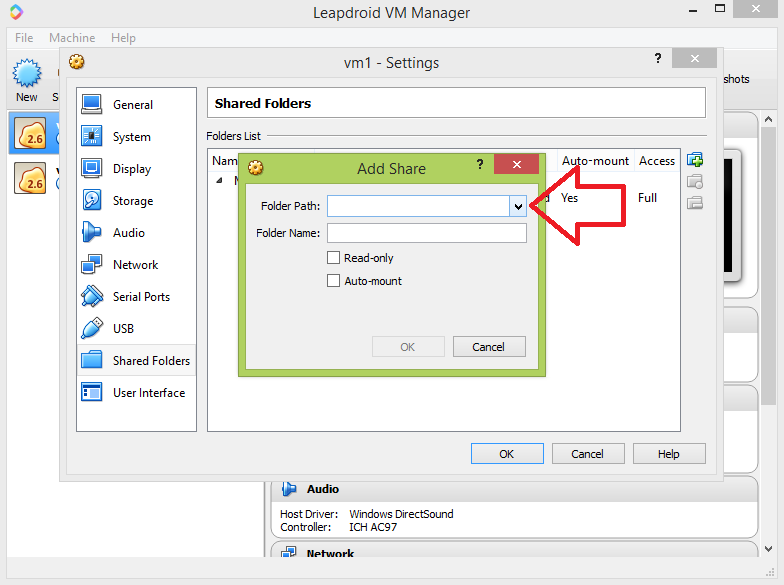This screenshot has width=784, height=585.
Task: Select the Shared Folders category
Action: coord(136,360)
